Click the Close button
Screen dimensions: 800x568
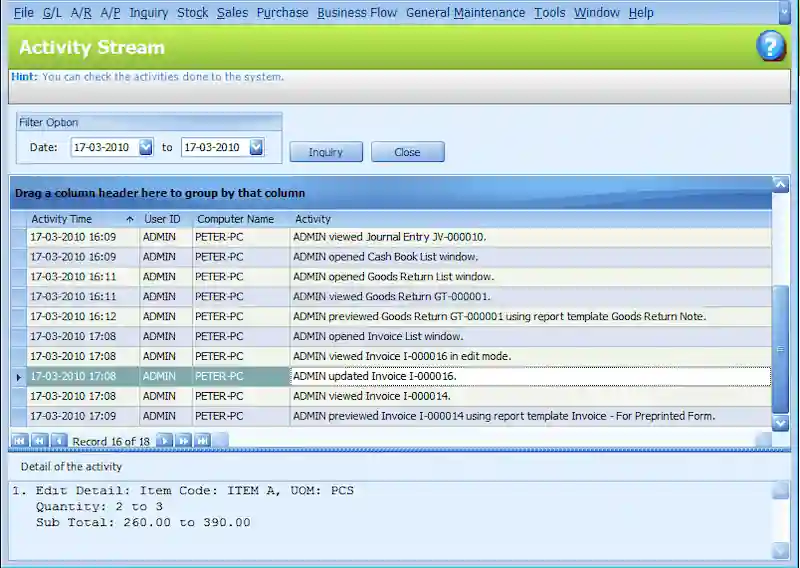407,152
